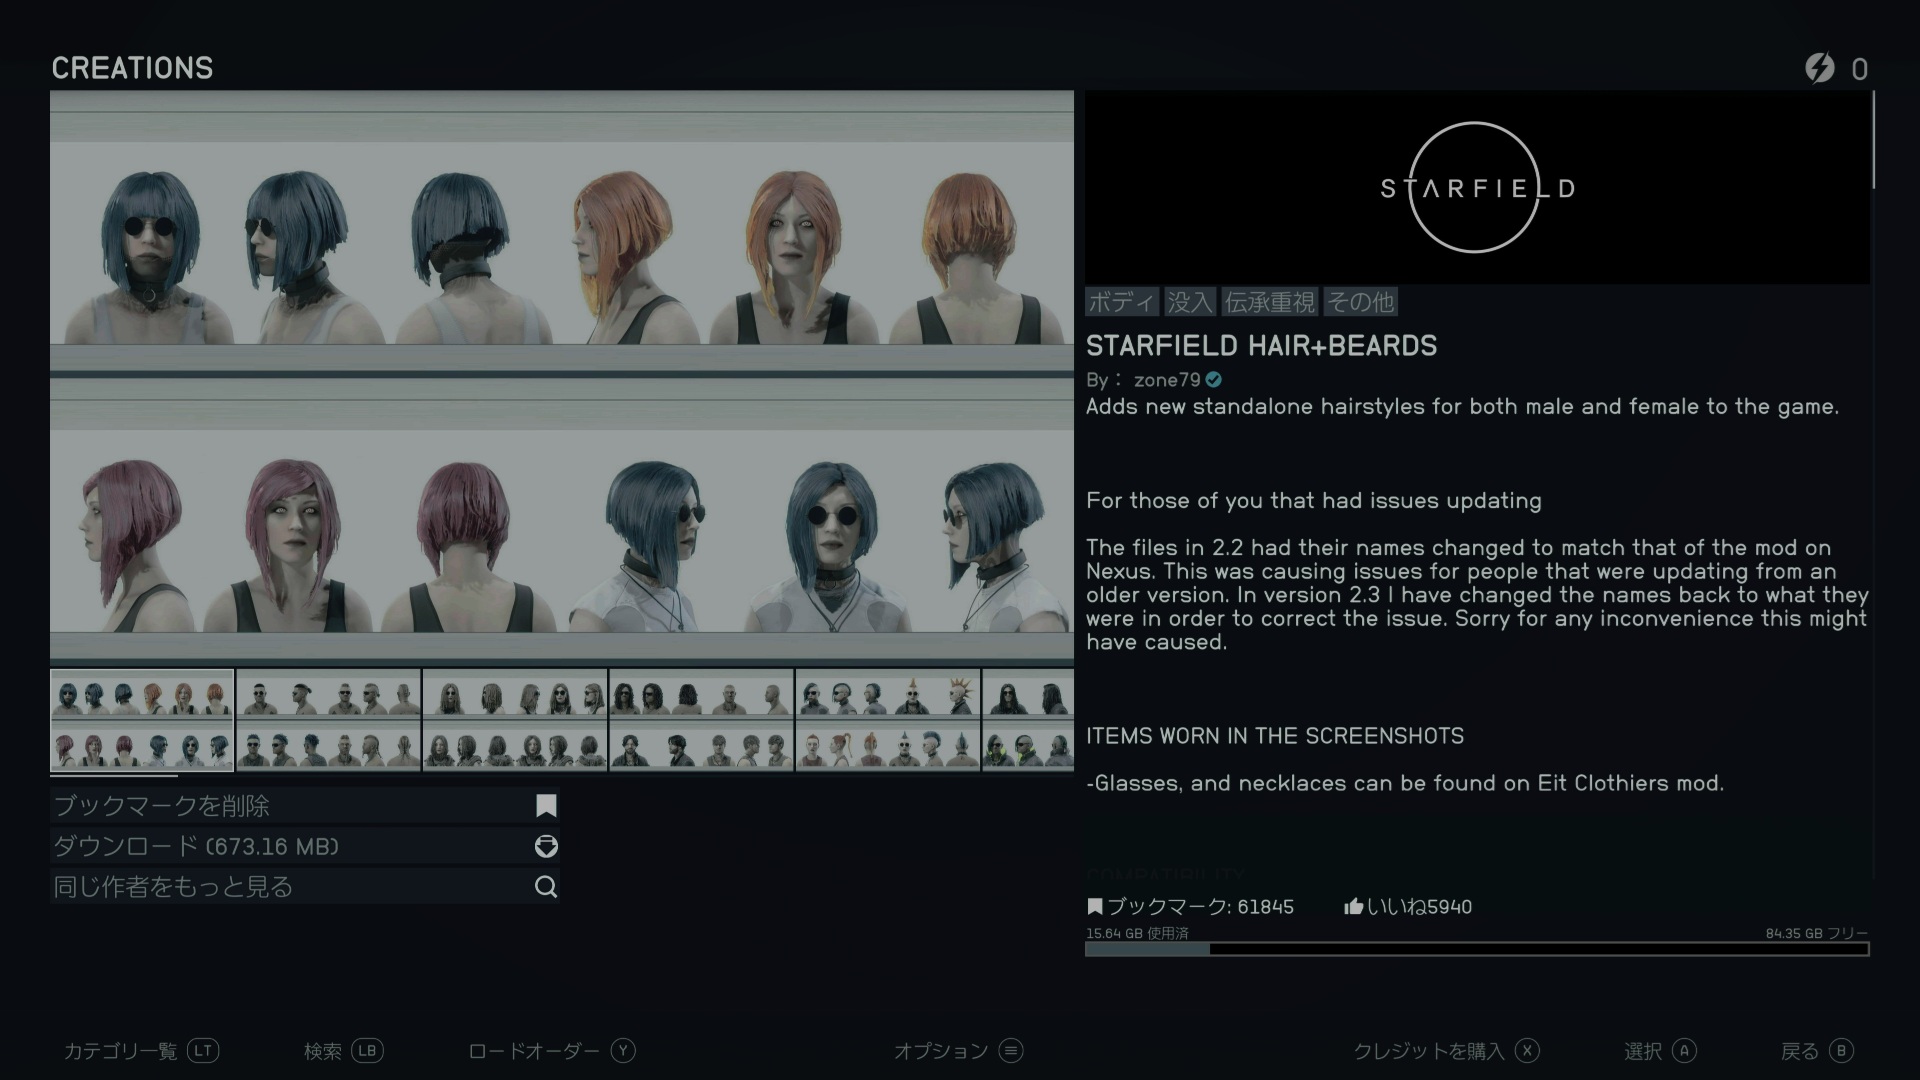Screen dimensions: 1920x1080
Task: Select the ボディ category tag
Action: [x=1121, y=302]
